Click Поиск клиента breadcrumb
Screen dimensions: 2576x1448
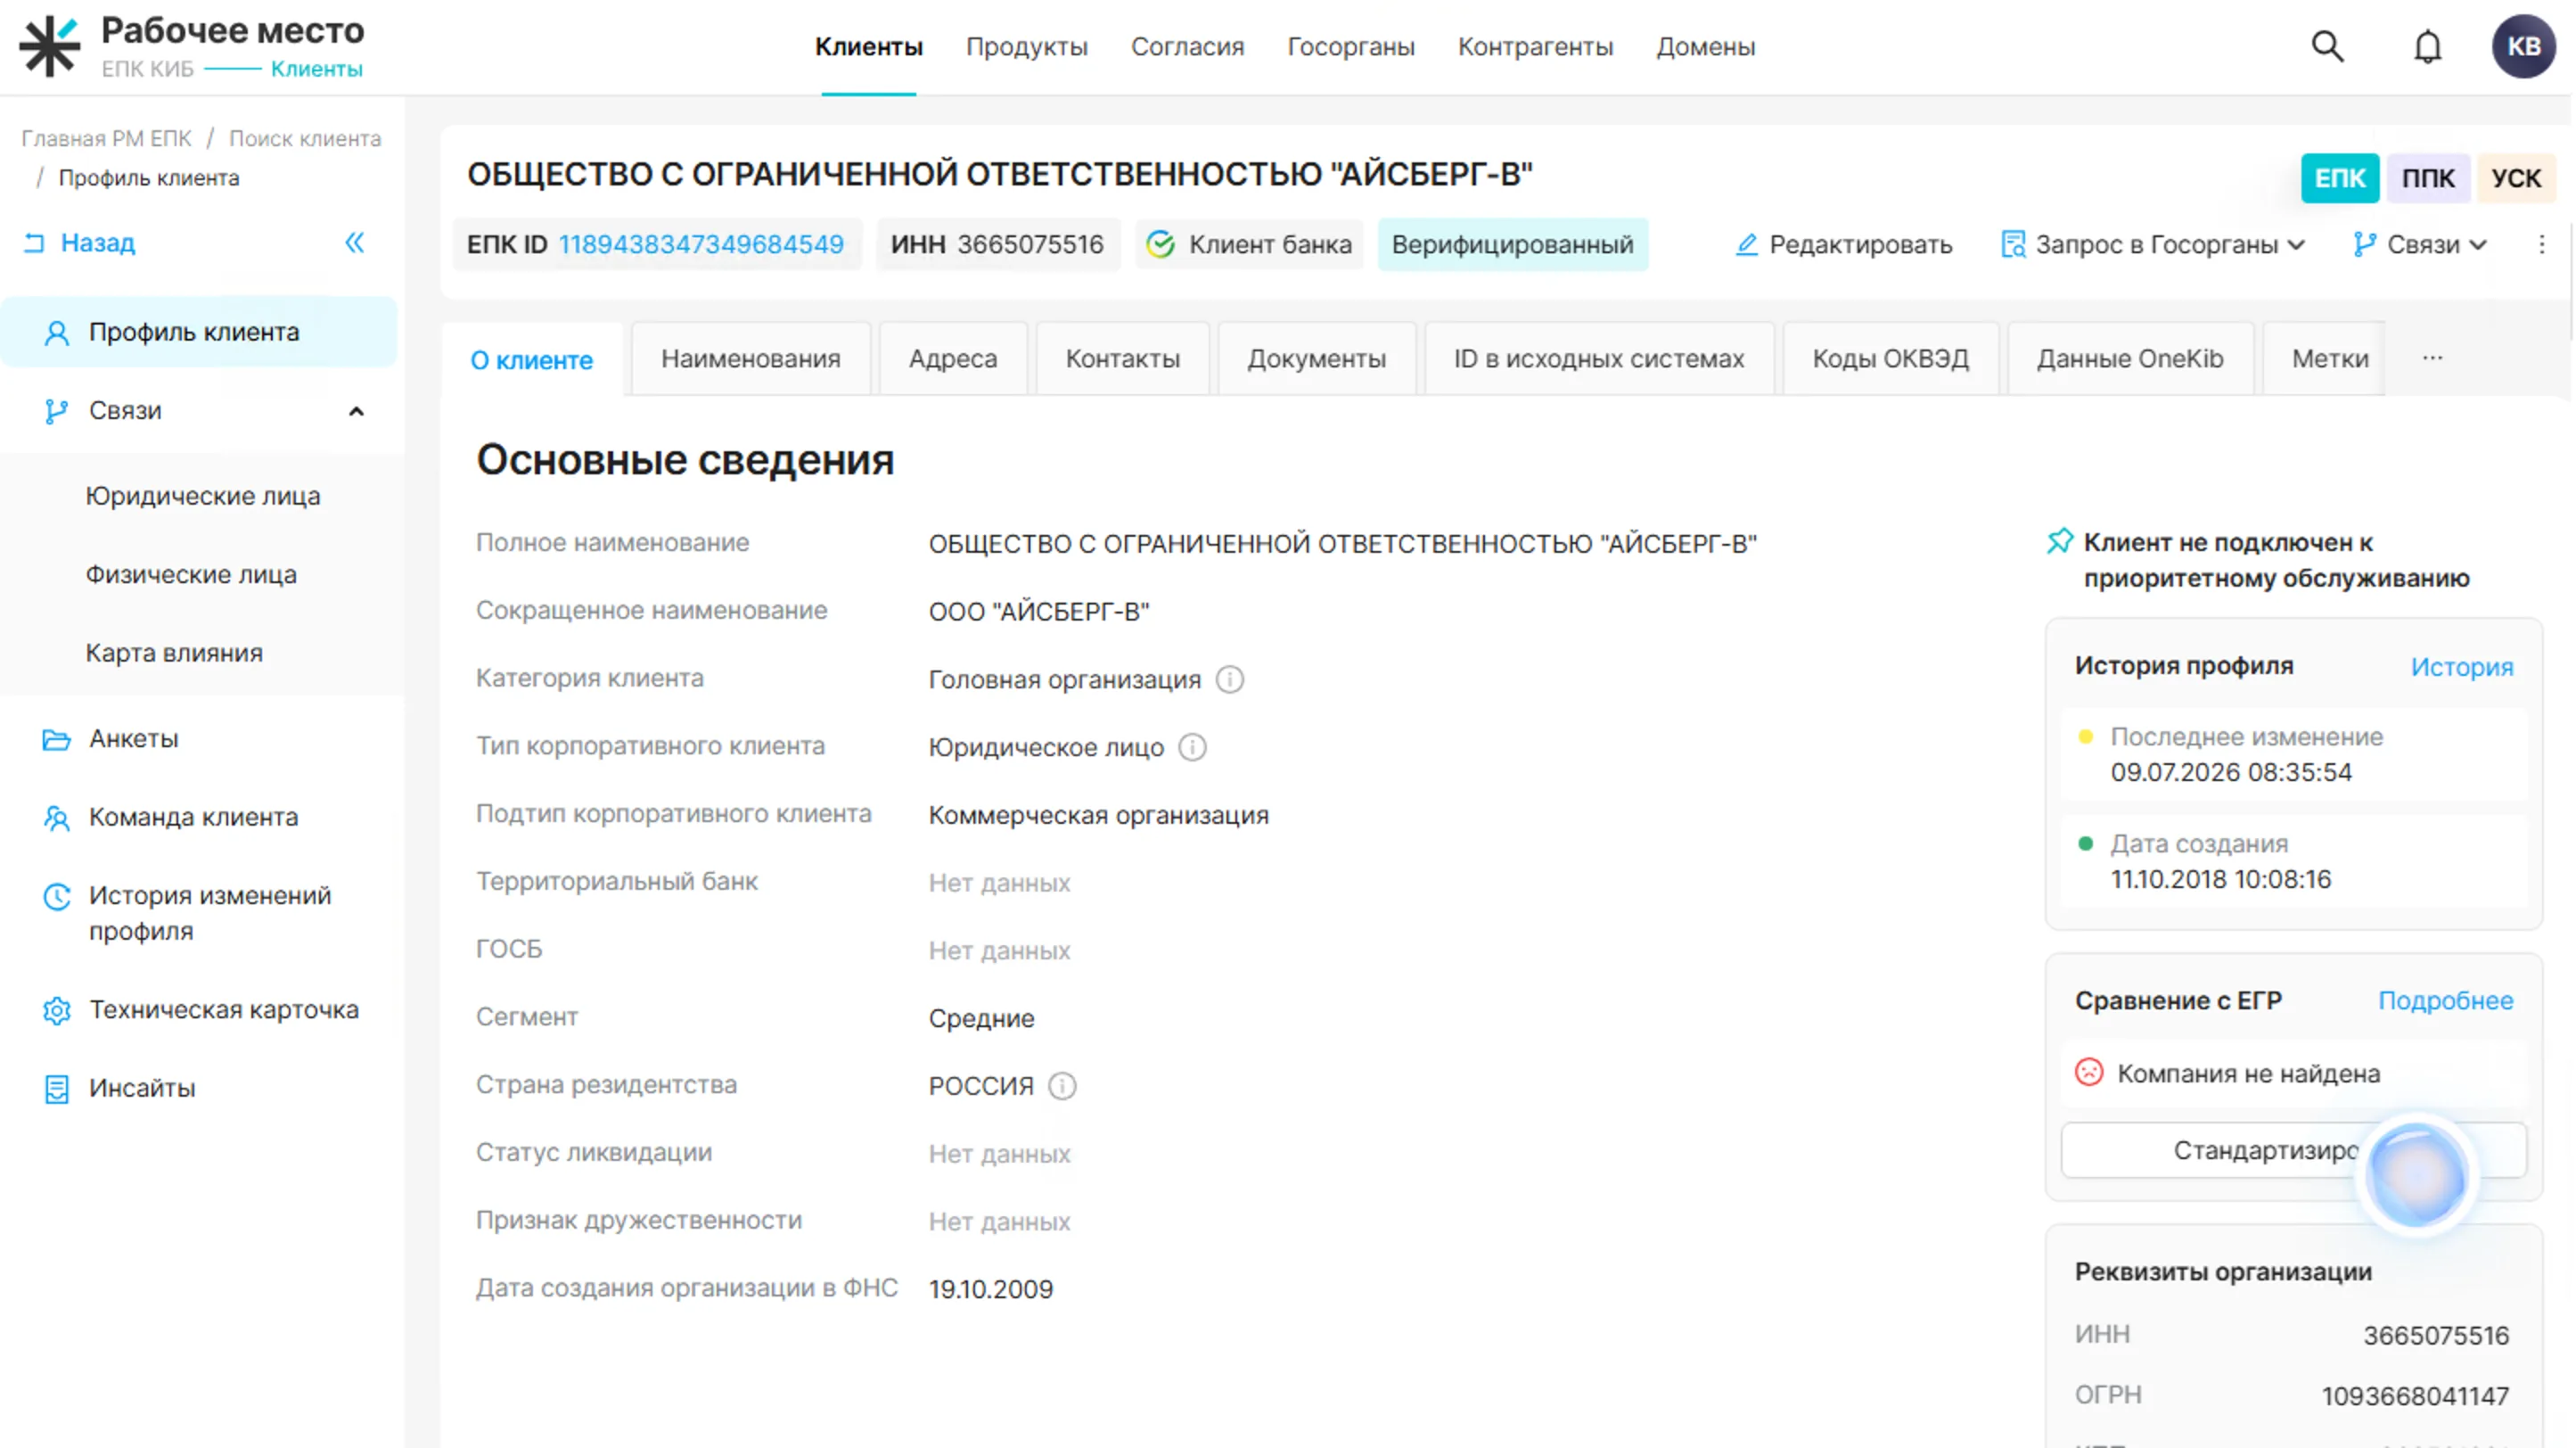coord(305,138)
